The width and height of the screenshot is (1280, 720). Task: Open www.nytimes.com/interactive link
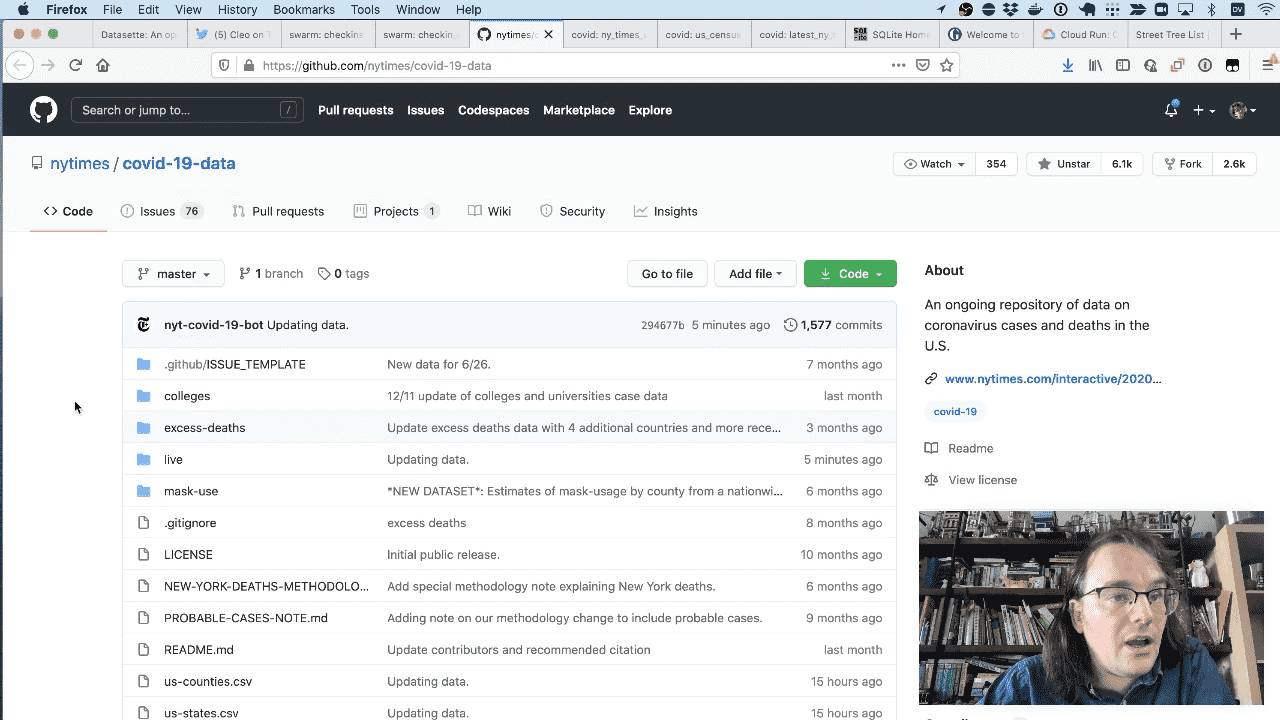(1053, 379)
